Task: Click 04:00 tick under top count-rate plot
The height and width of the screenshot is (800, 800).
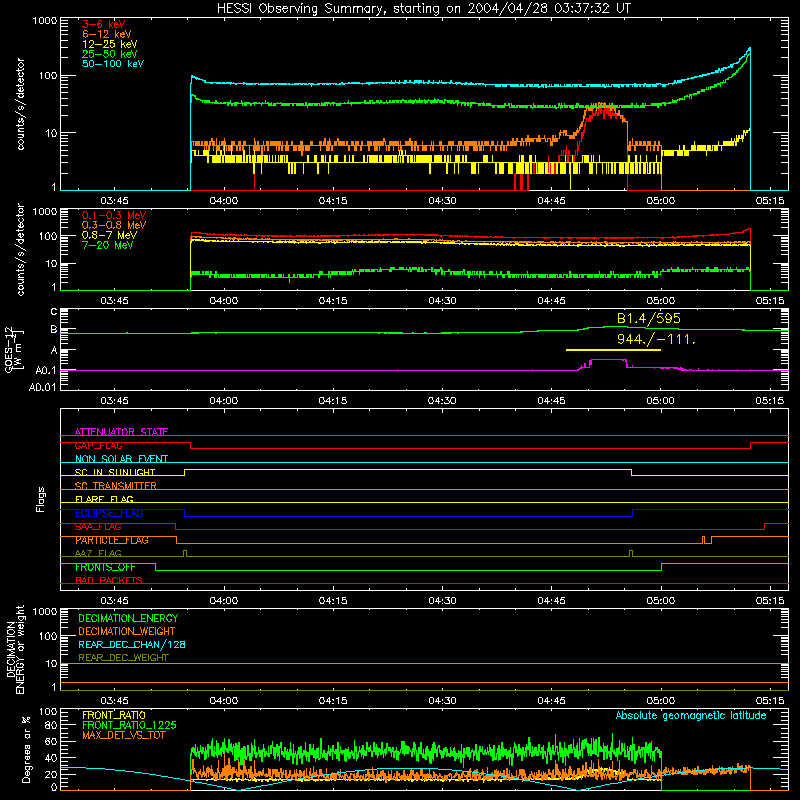Action: [x=223, y=201]
